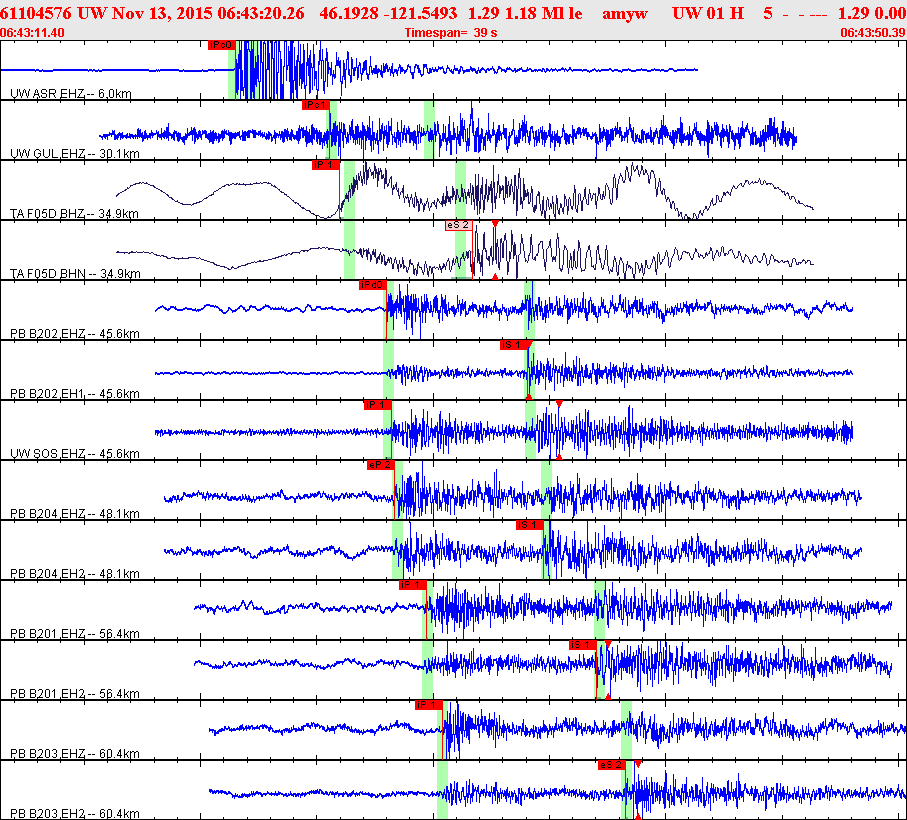The width and height of the screenshot is (907, 820).
Task: Click the iS 1 pick flag on PB B204 EH2
Action: coord(528,525)
